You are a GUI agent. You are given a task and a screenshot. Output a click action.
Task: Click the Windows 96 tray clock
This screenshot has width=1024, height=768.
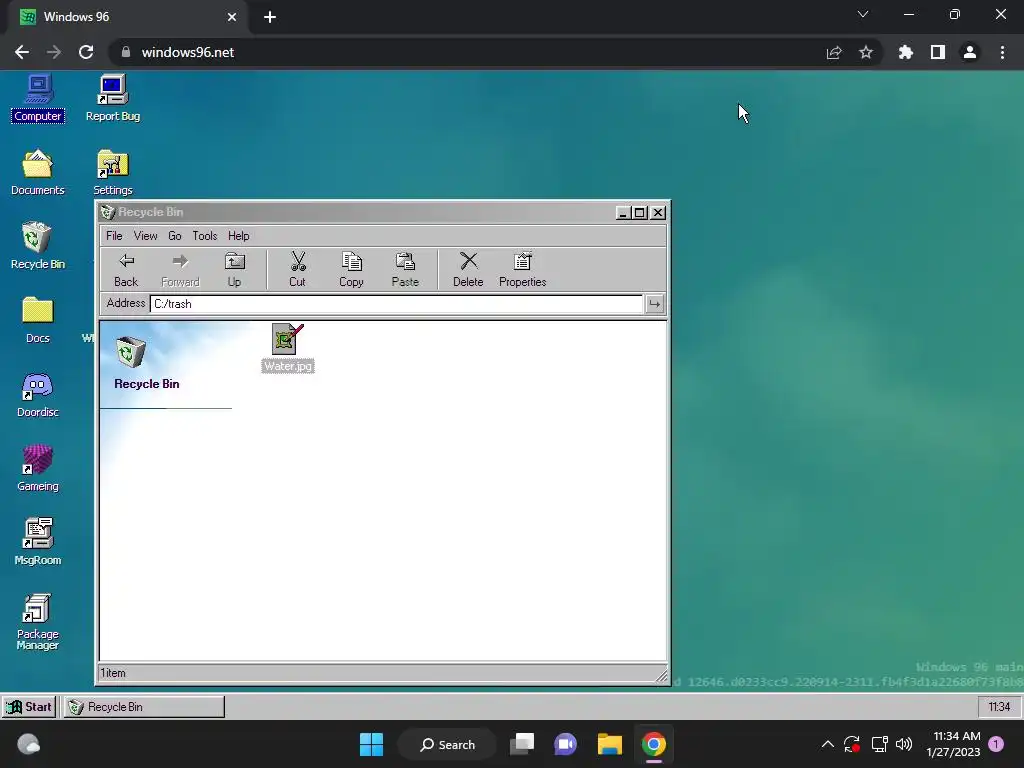click(x=999, y=707)
